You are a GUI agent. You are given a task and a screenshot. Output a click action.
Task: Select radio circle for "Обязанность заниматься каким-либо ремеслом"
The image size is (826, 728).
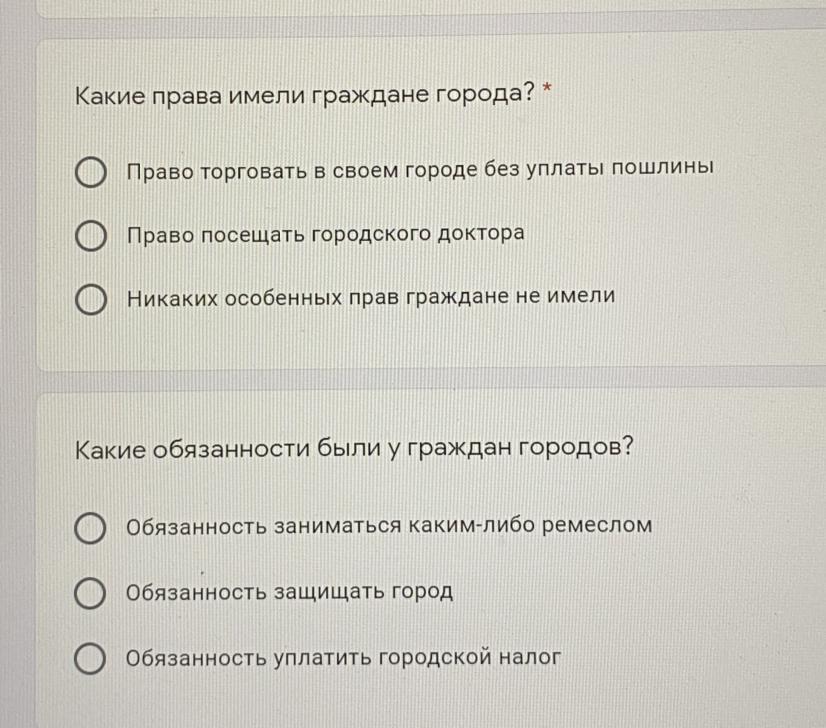click(90, 528)
